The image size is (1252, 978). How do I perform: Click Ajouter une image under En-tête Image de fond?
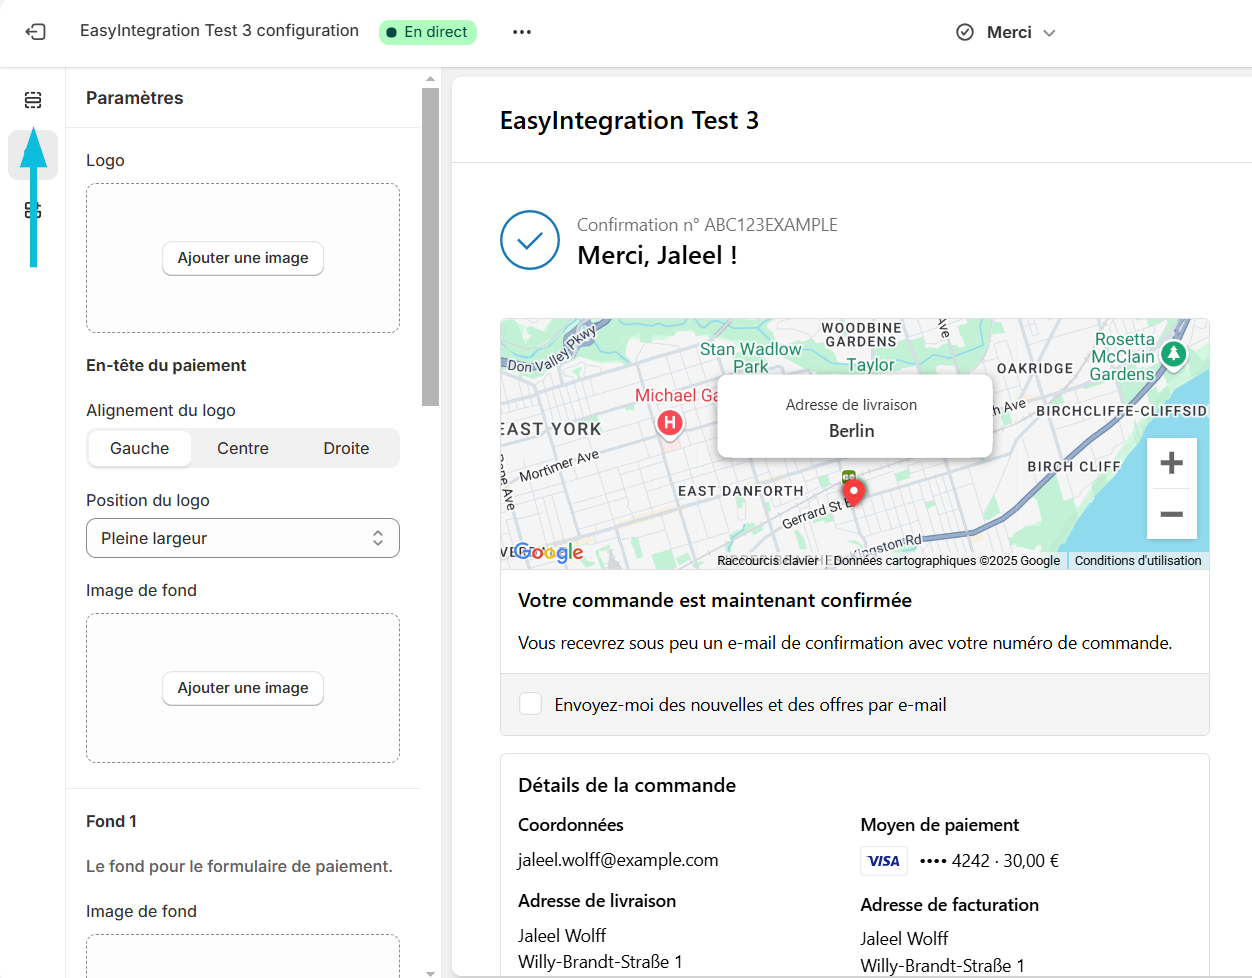[x=243, y=688]
